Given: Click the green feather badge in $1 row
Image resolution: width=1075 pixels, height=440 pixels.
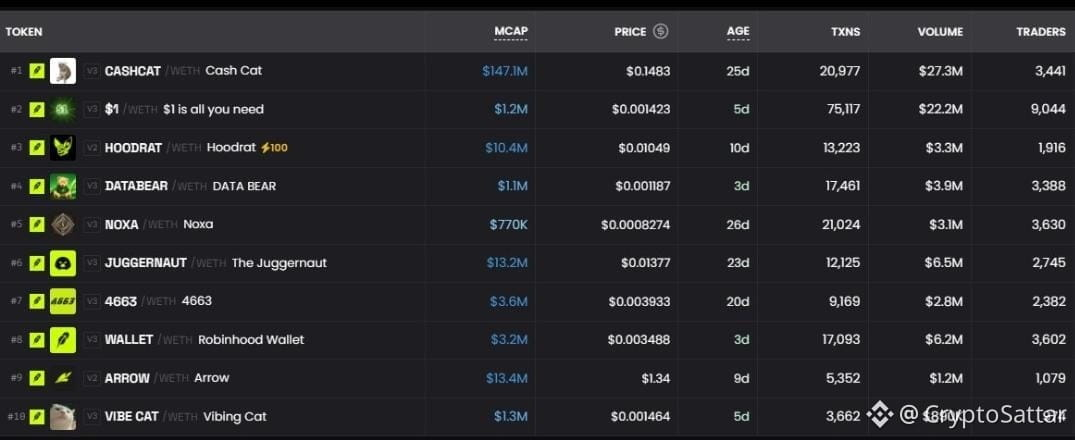Looking at the screenshot, I should [37, 109].
